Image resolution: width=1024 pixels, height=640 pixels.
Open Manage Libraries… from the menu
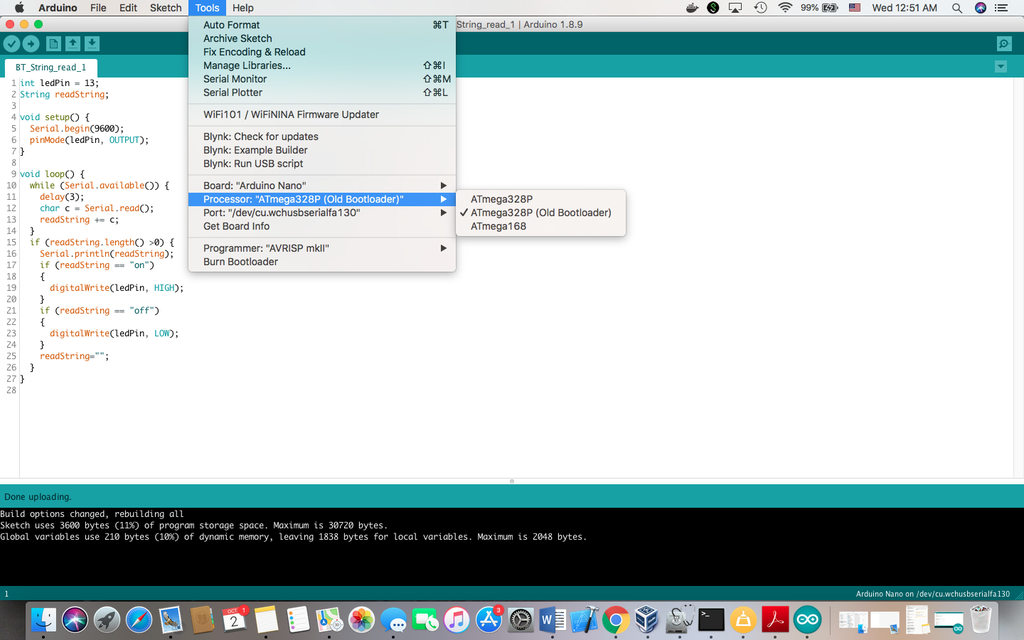(322, 65)
